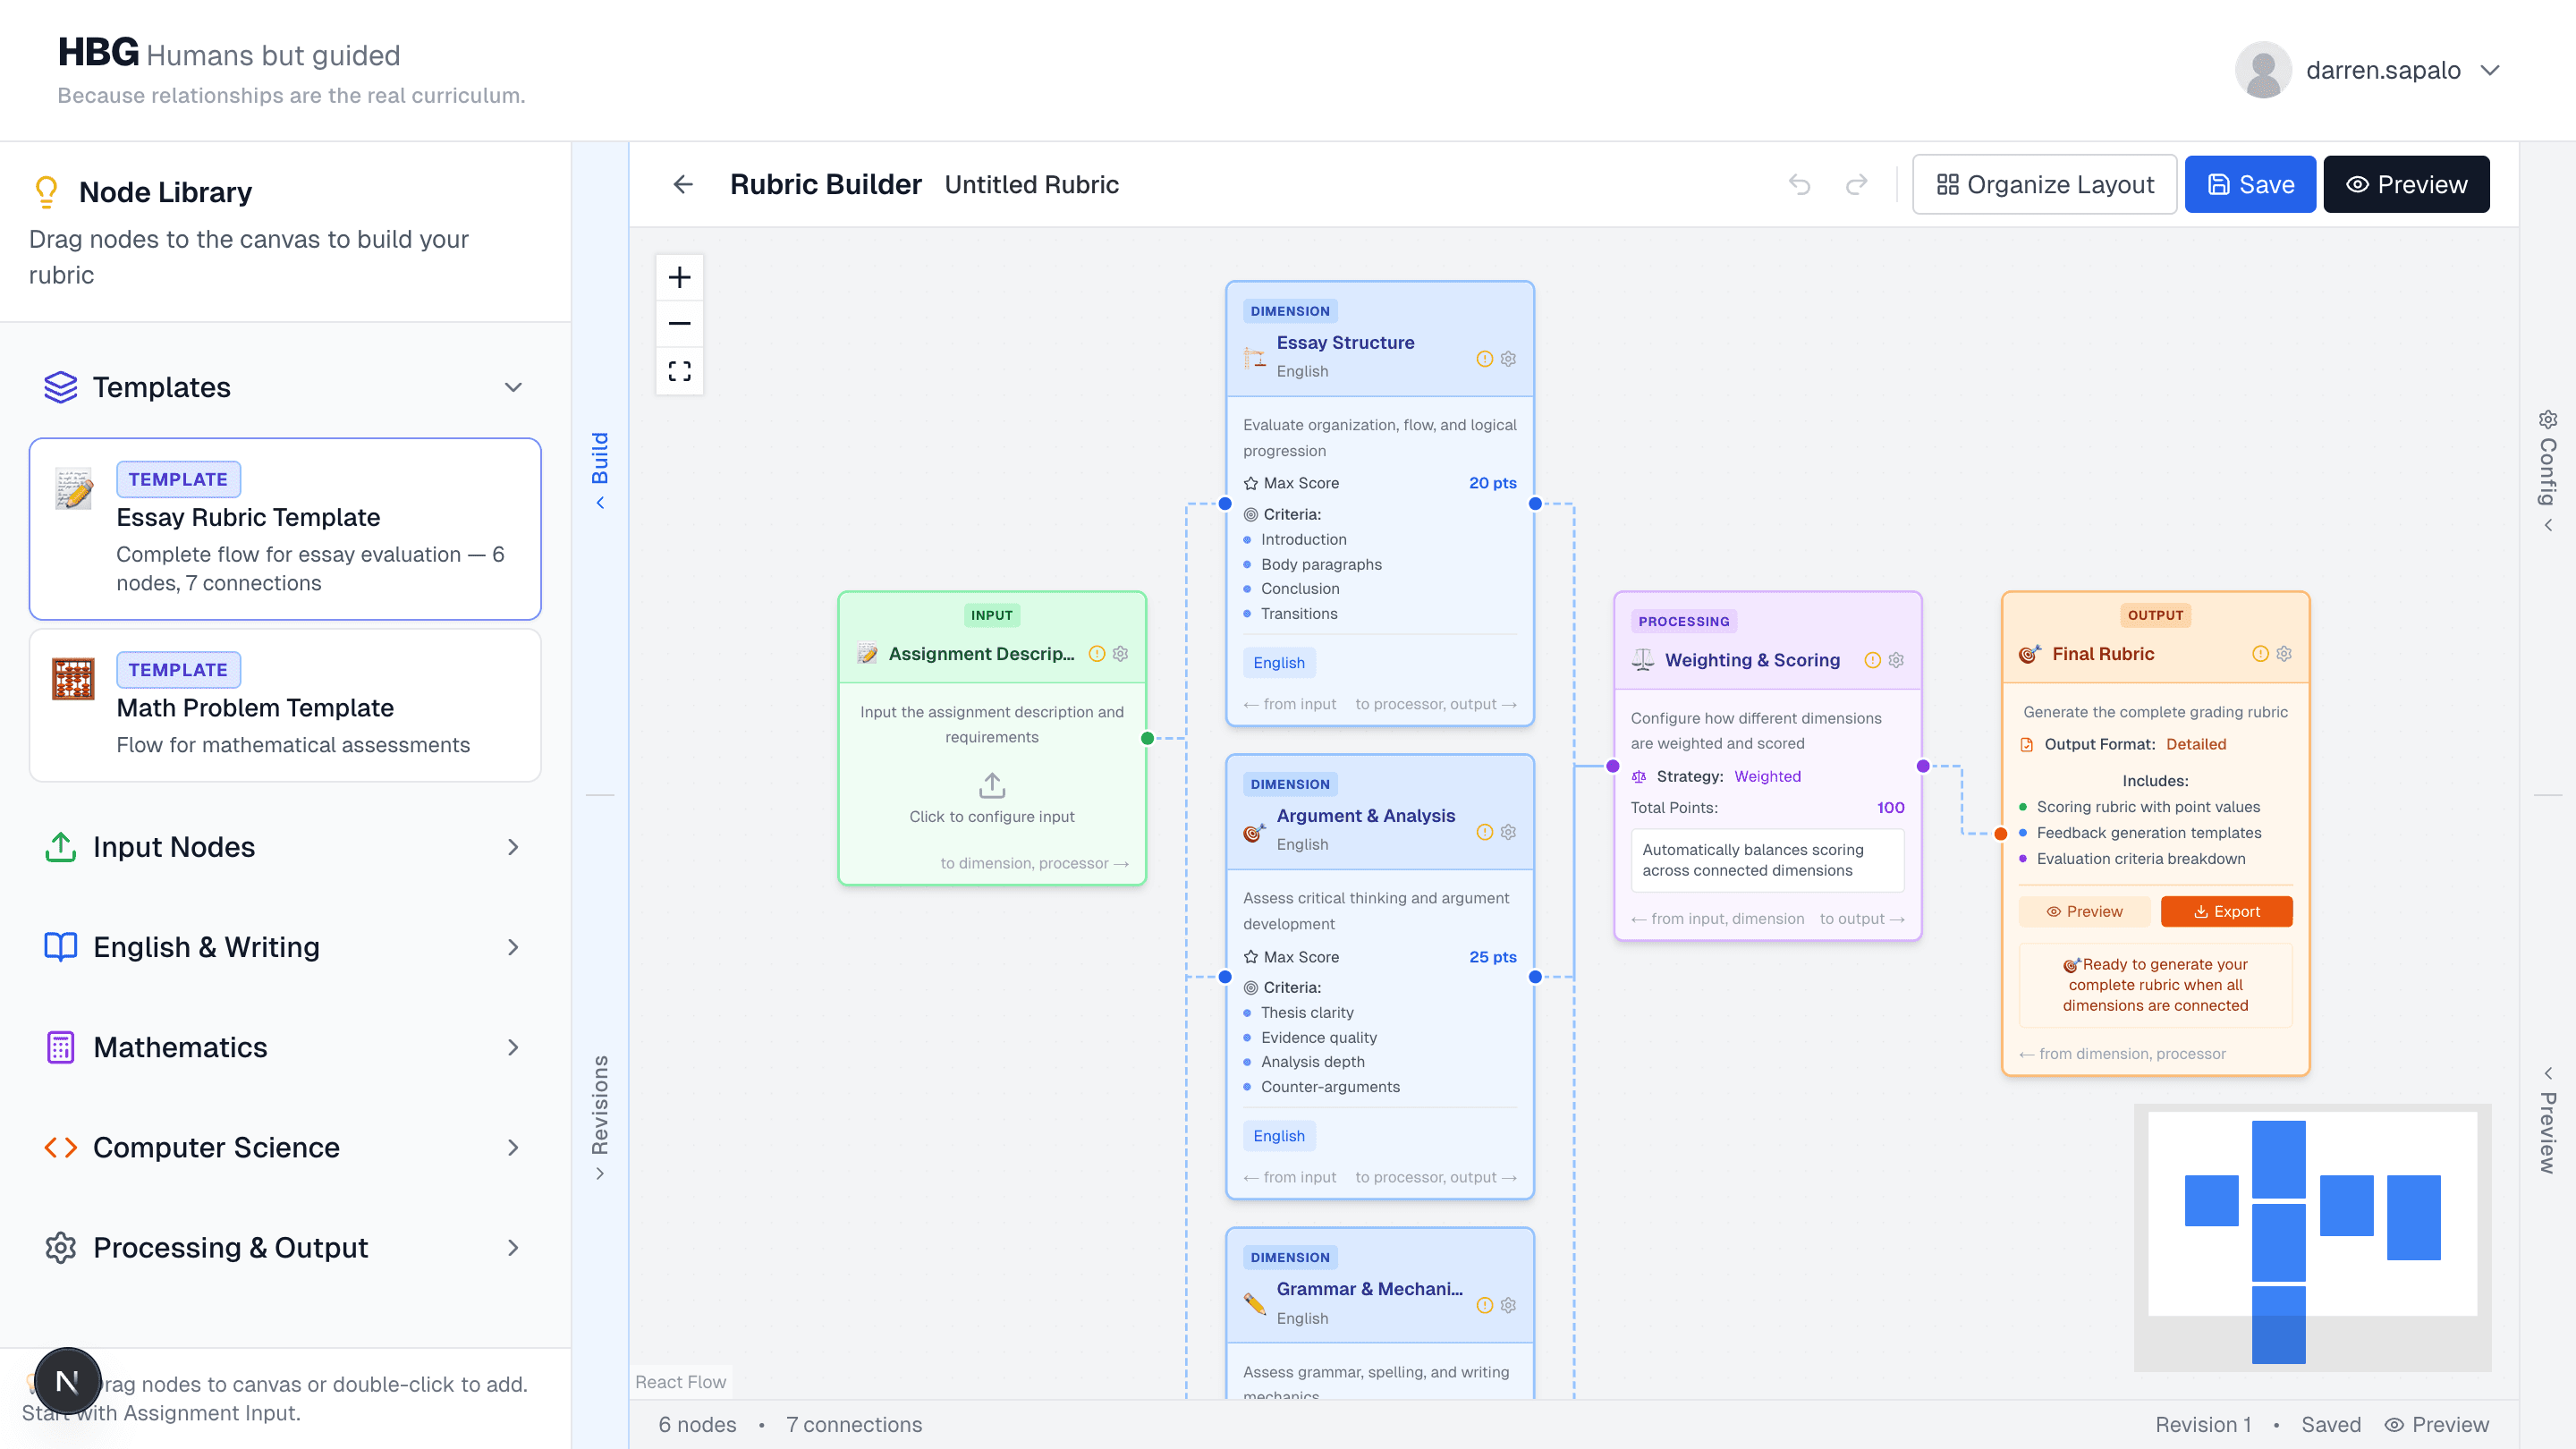This screenshot has height=1449, width=2576.
Task: Open gear settings on Weighting & Scoring node
Action: [x=1896, y=660]
